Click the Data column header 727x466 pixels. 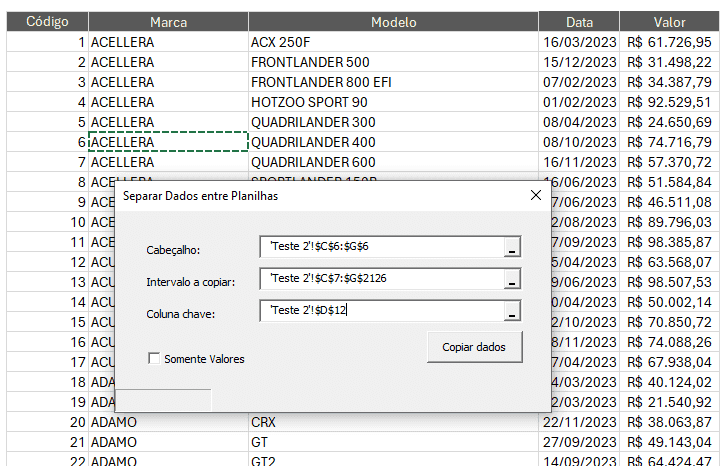click(579, 21)
